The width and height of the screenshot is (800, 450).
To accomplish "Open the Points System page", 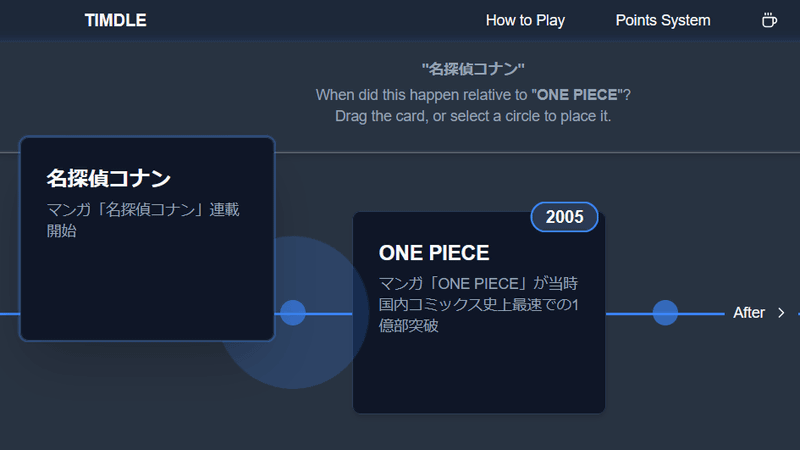I will [x=663, y=20].
